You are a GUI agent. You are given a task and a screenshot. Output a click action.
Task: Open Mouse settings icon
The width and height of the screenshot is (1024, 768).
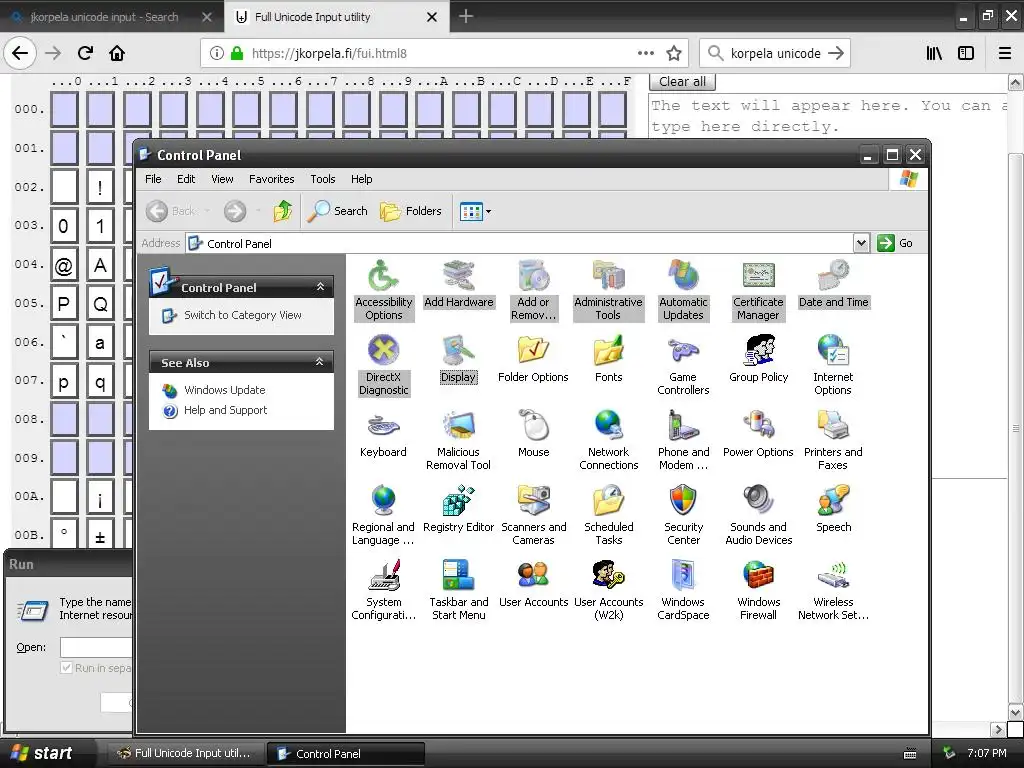[534, 434]
